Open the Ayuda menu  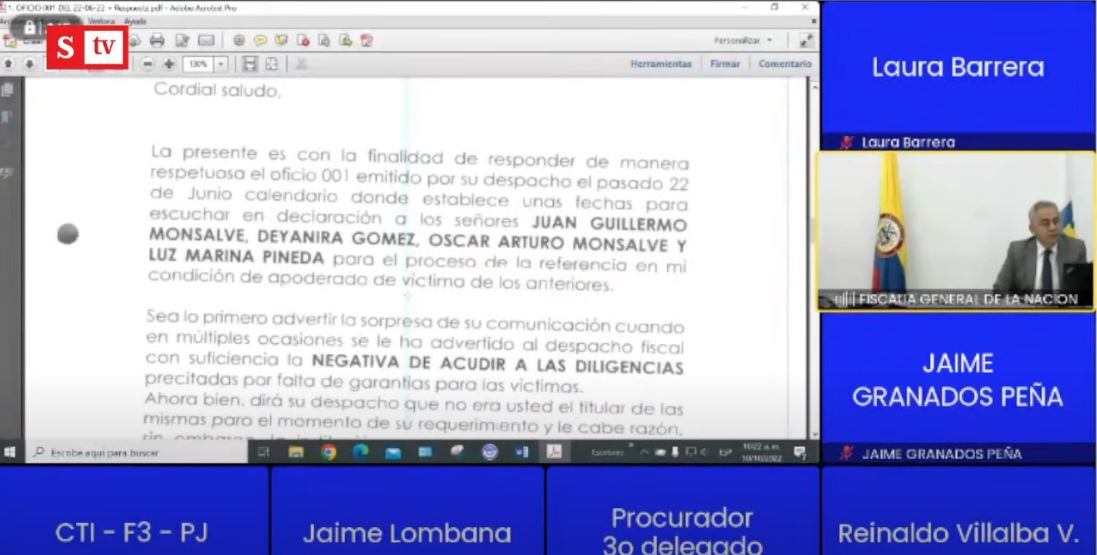(135, 21)
